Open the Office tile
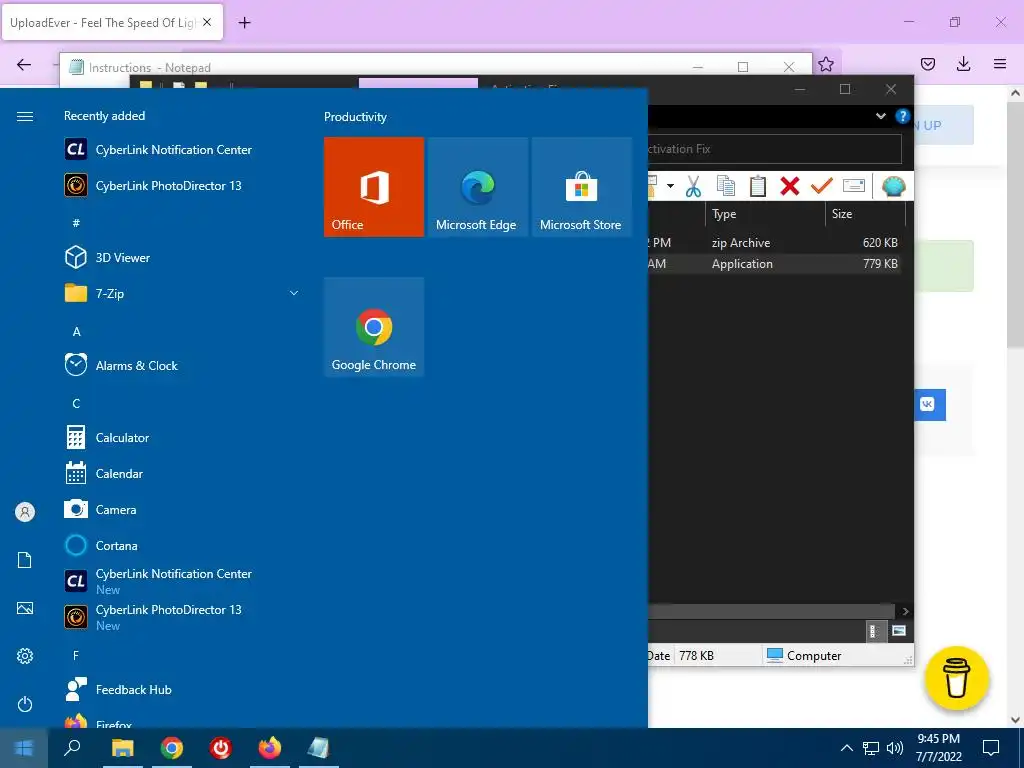Viewport: 1024px width, 768px height. 374,187
